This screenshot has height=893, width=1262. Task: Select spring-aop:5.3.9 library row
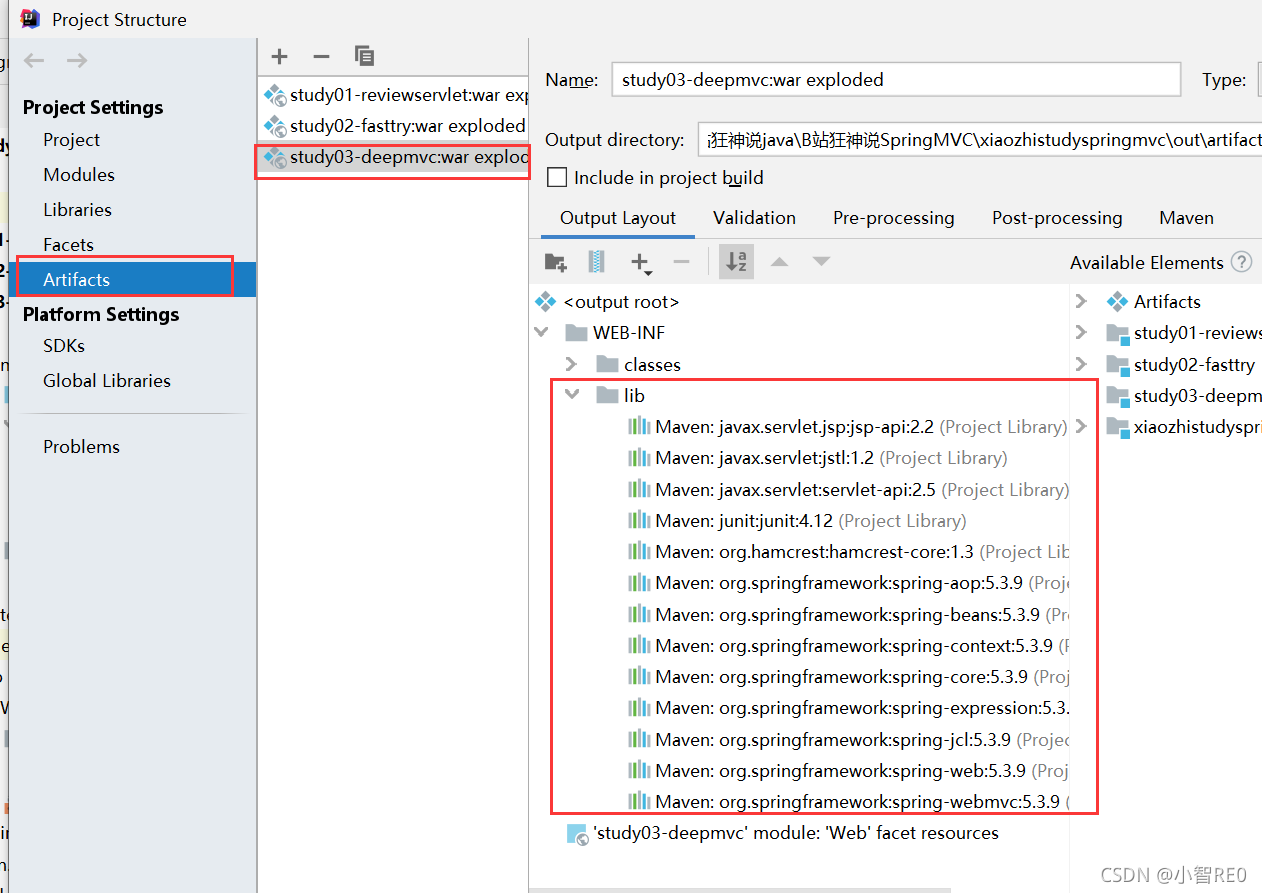pos(848,583)
